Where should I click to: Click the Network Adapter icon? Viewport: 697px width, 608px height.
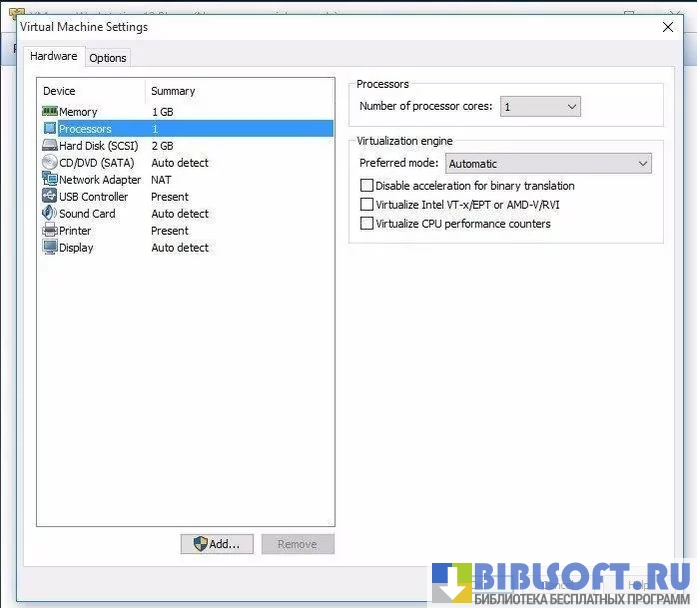pyautogui.click(x=50, y=180)
